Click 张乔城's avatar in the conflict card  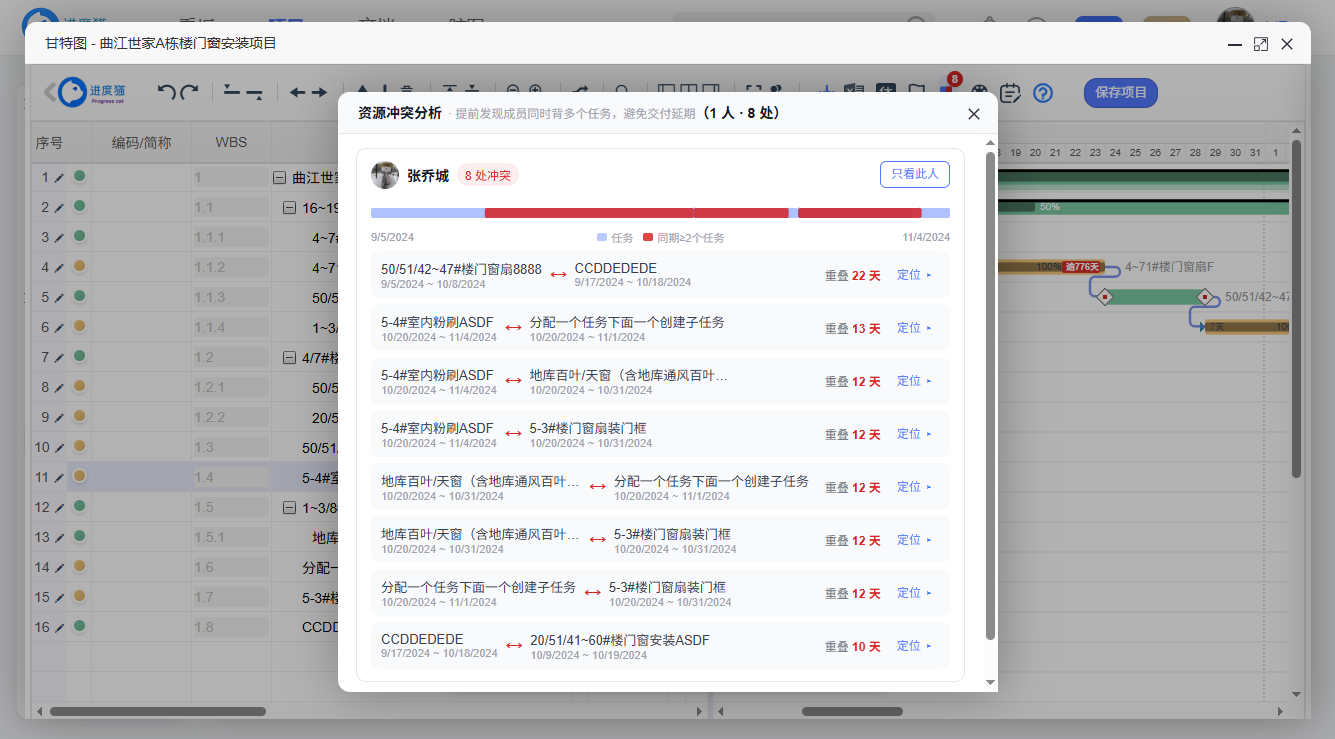[385, 175]
